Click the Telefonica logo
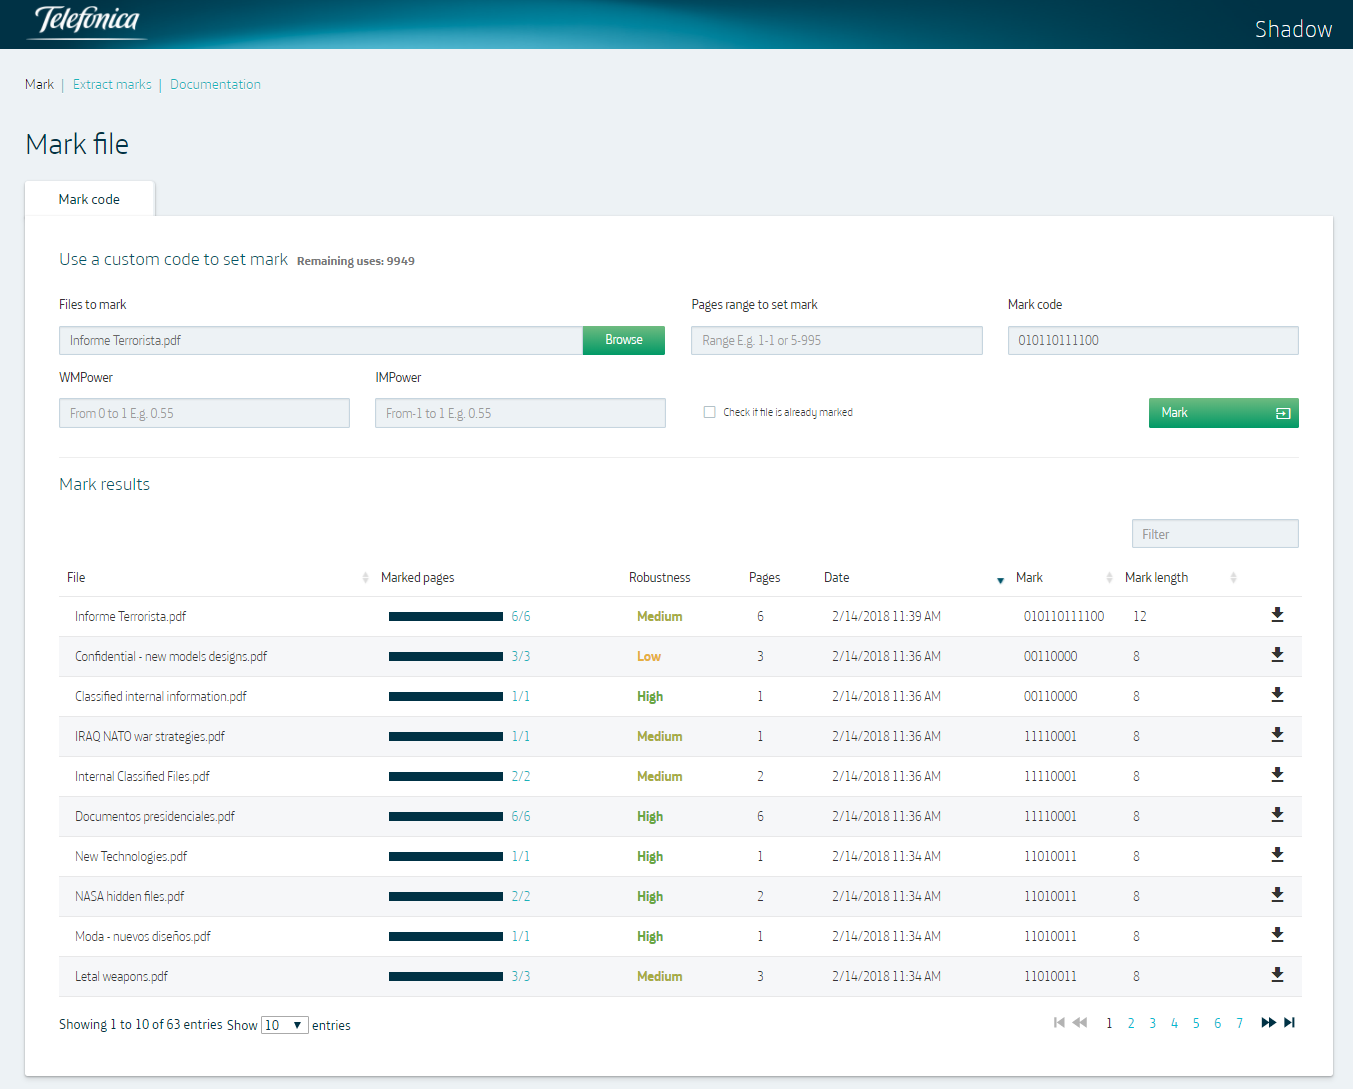Image resolution: width=1353 pixels, height=1089 pixels. [x=88, y=21]
